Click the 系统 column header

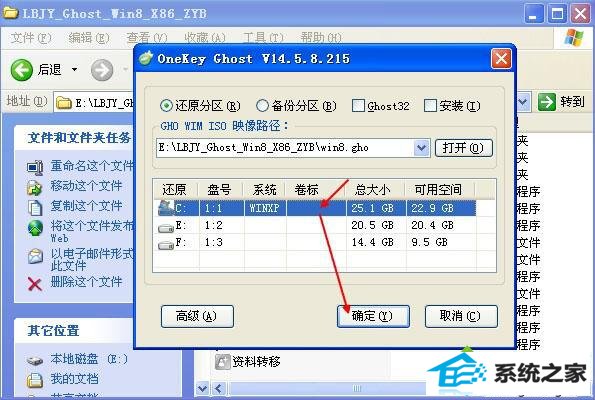point(264,189)
